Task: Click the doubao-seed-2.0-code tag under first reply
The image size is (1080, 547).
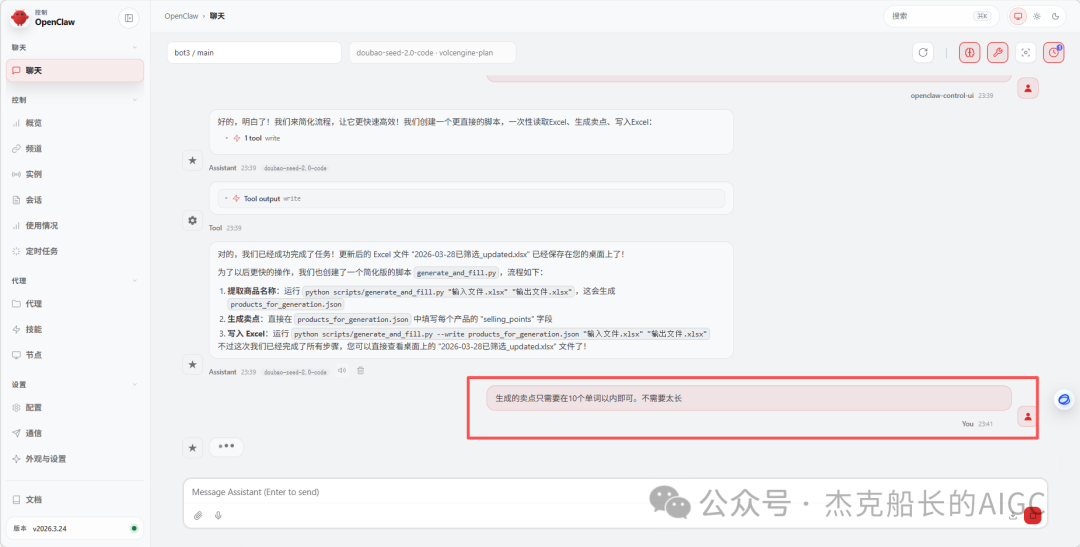Action: click(x=295, y=168)
